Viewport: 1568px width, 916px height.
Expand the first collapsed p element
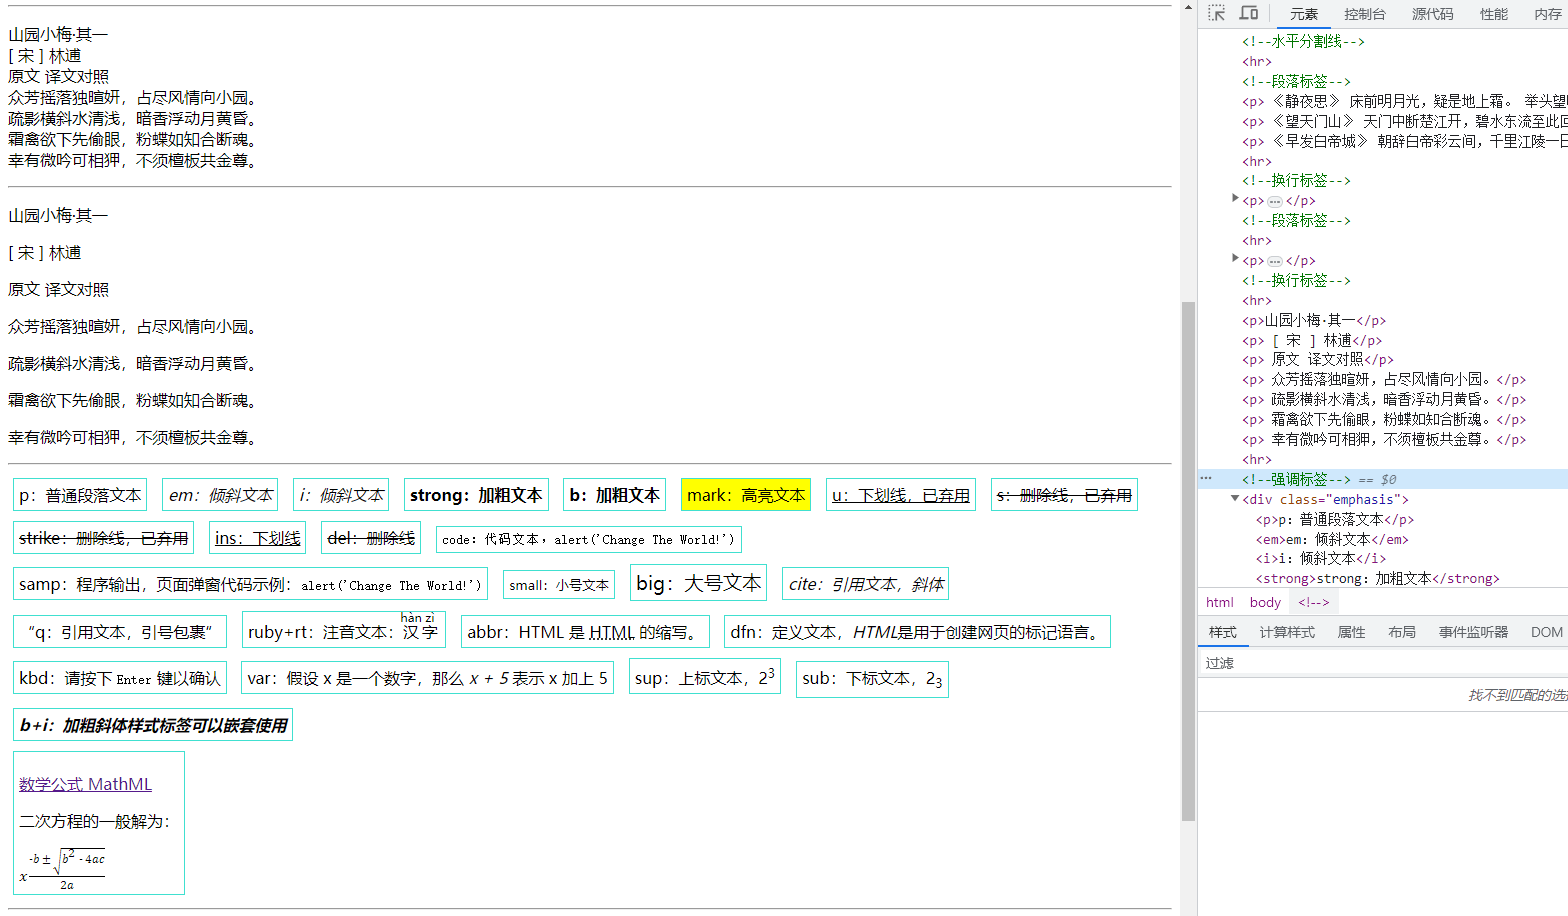pos(1235,200)
